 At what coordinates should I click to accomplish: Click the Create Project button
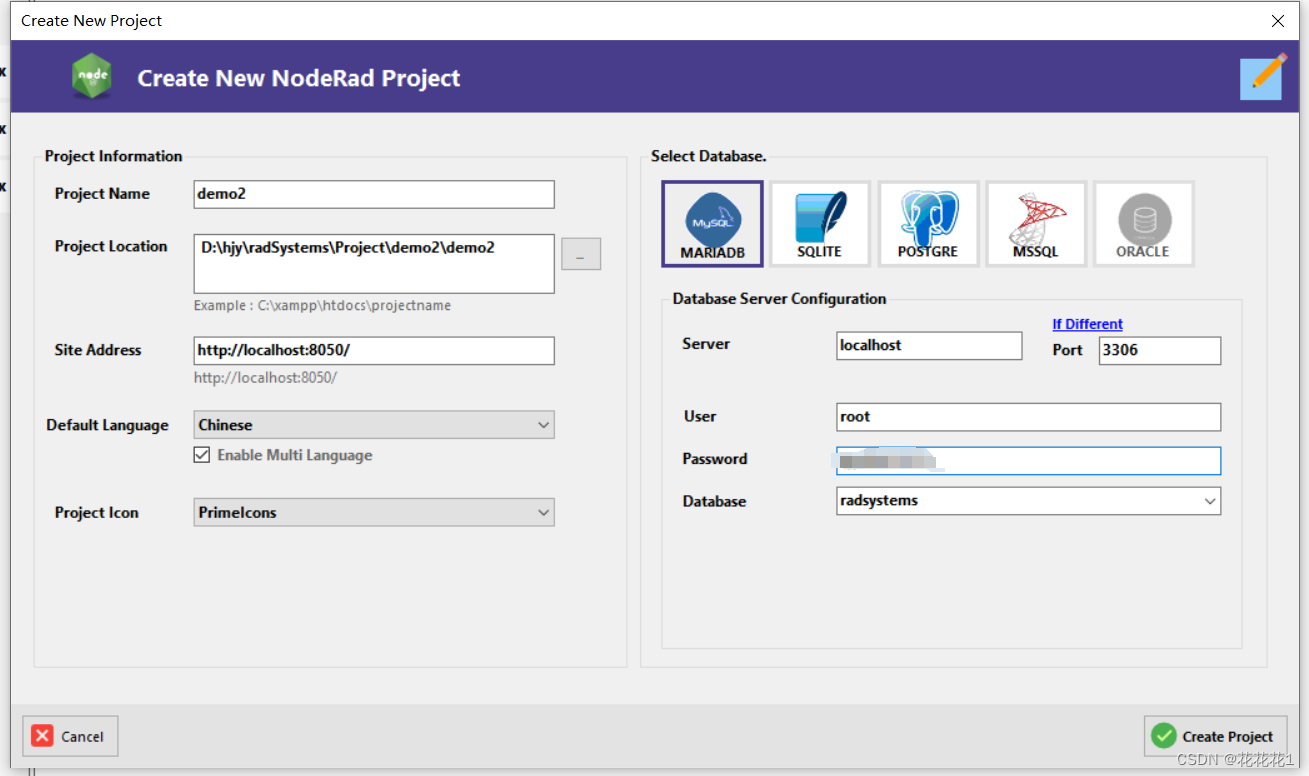[1214, 736]
